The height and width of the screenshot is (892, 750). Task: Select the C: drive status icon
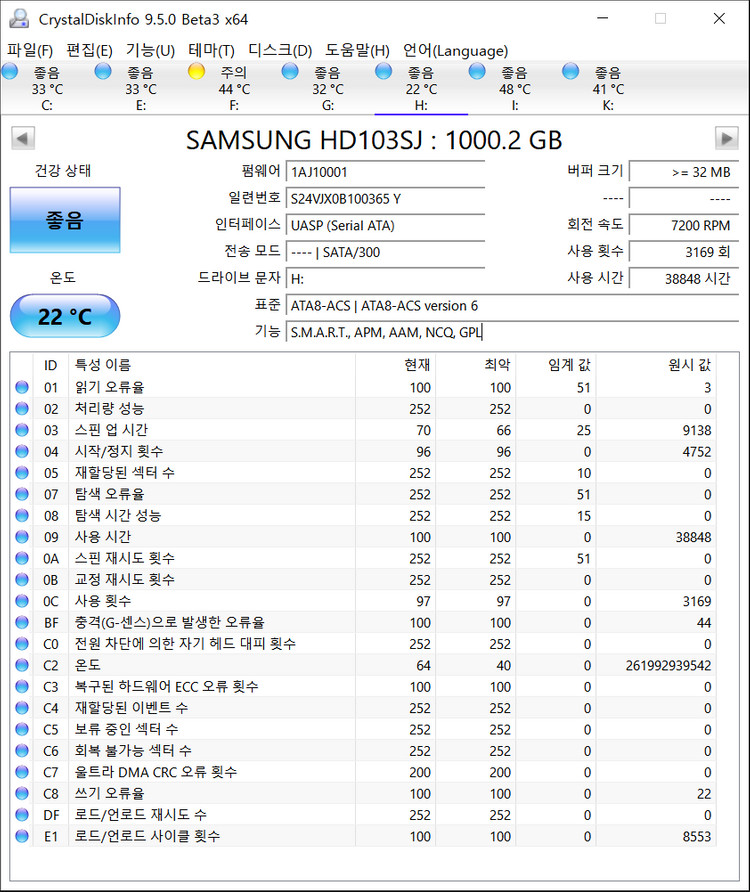(10, 72)
